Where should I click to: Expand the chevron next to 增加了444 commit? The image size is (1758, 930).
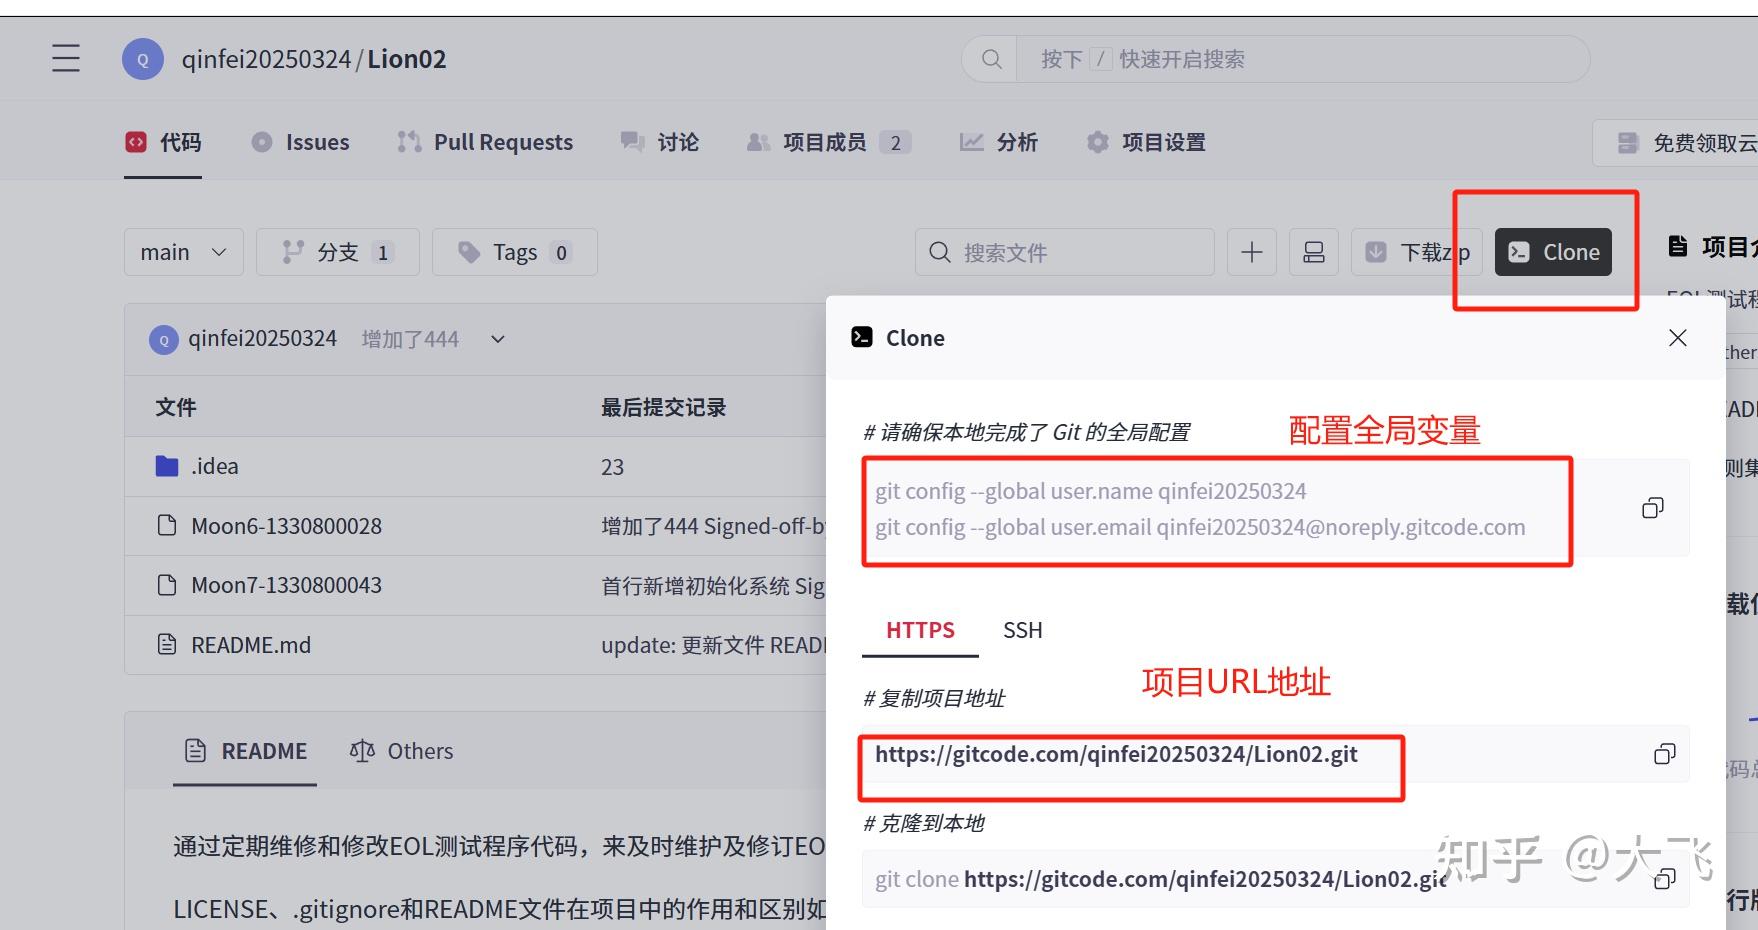pos(497,339)
